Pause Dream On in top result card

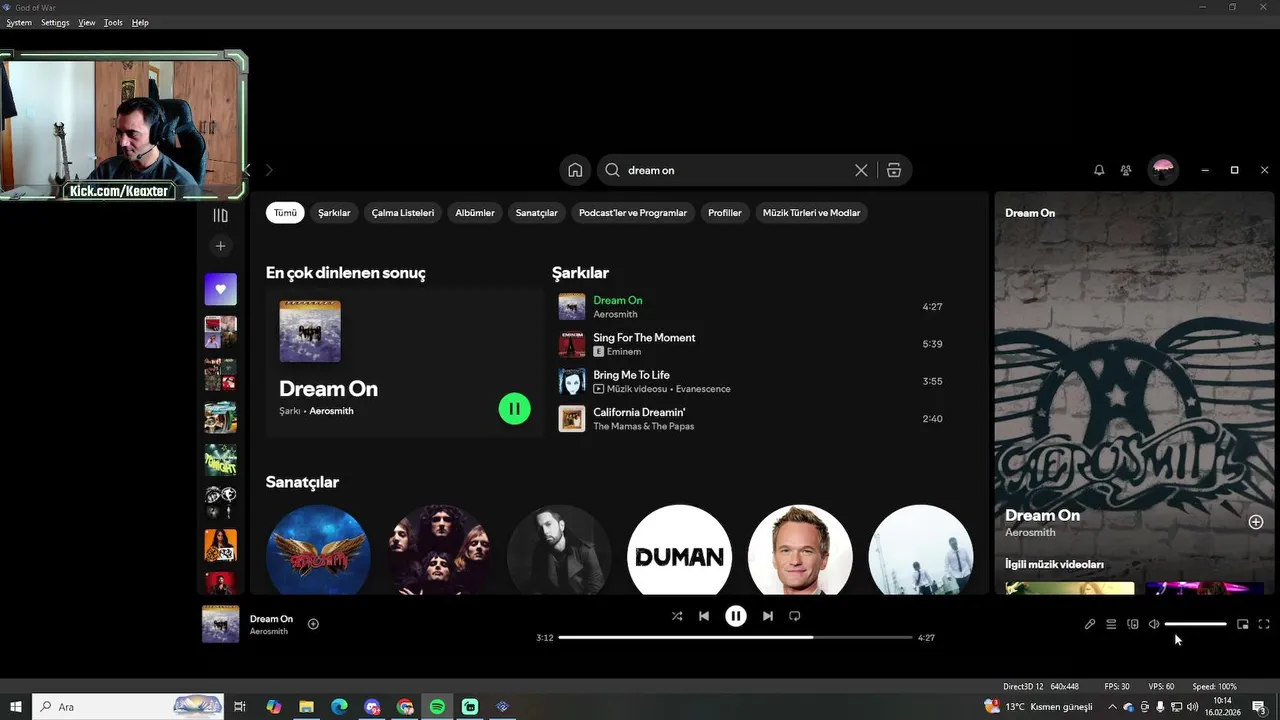[514, 408]
